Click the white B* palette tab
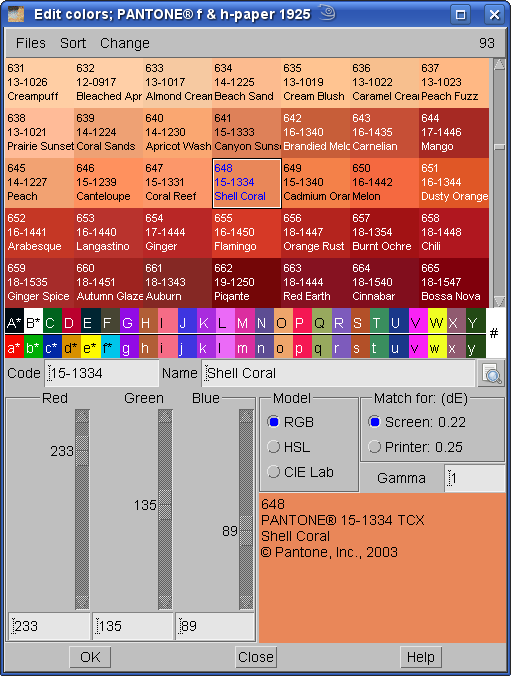Image resolution: width=511 pixels, height=676 pixels. (x=33, y=321)
